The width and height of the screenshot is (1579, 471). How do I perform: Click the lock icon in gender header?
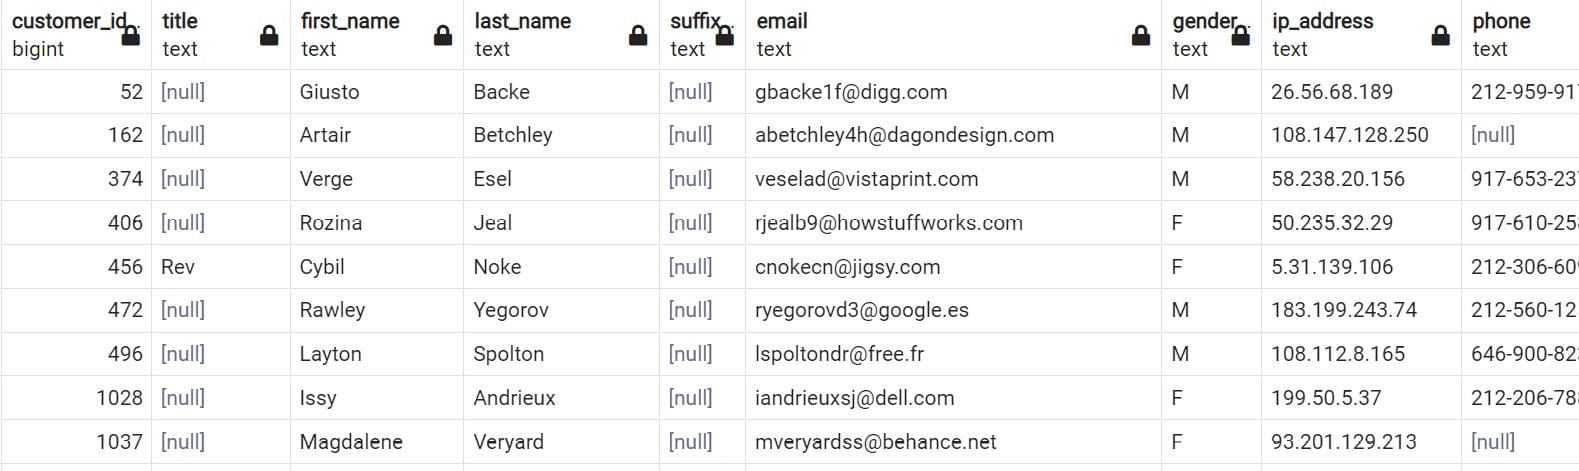tap(1240, 36)
